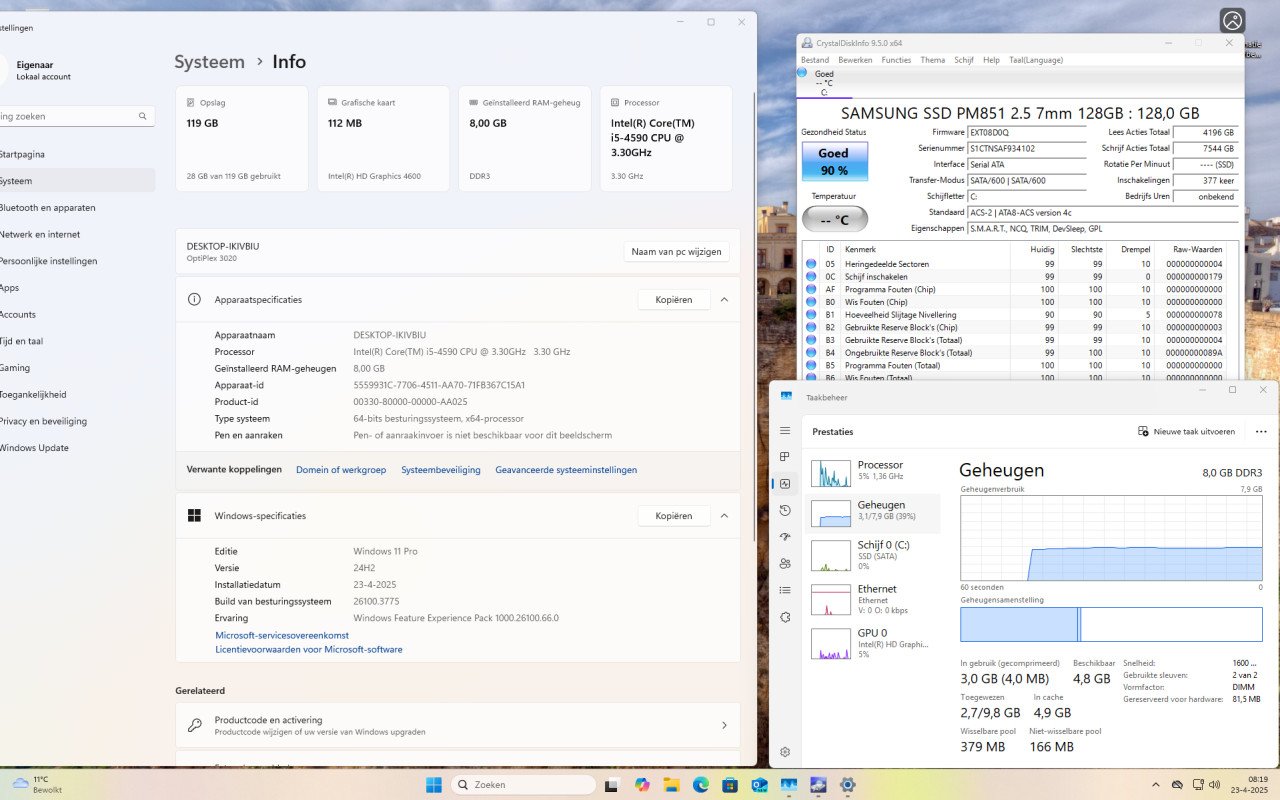Click the search magnifier in Settings search box

click(143, 116)
